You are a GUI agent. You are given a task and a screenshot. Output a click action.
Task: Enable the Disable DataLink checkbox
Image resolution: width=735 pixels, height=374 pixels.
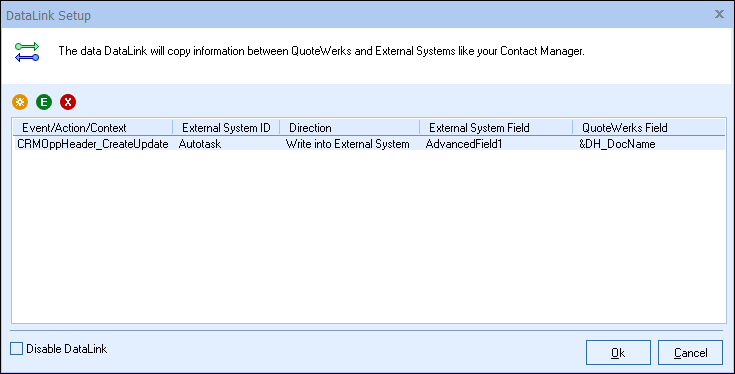[x=16, y=349]
